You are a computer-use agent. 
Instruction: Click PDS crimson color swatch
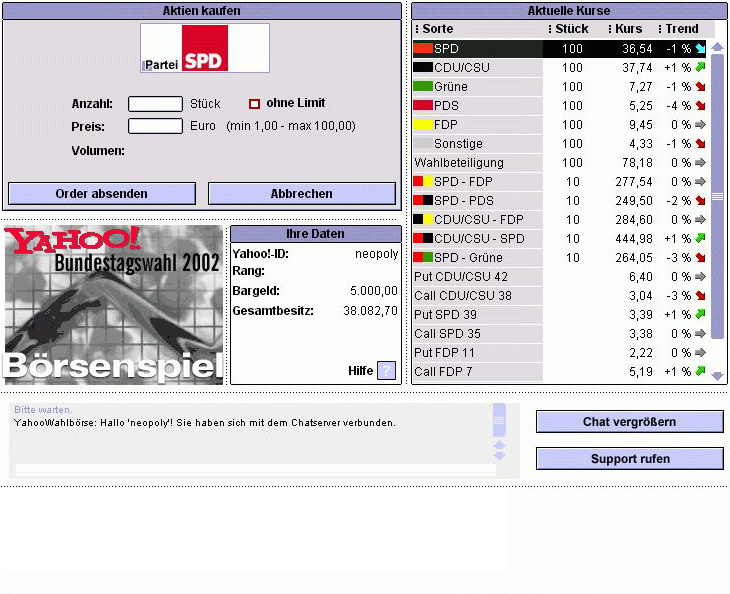pos(423,105)
